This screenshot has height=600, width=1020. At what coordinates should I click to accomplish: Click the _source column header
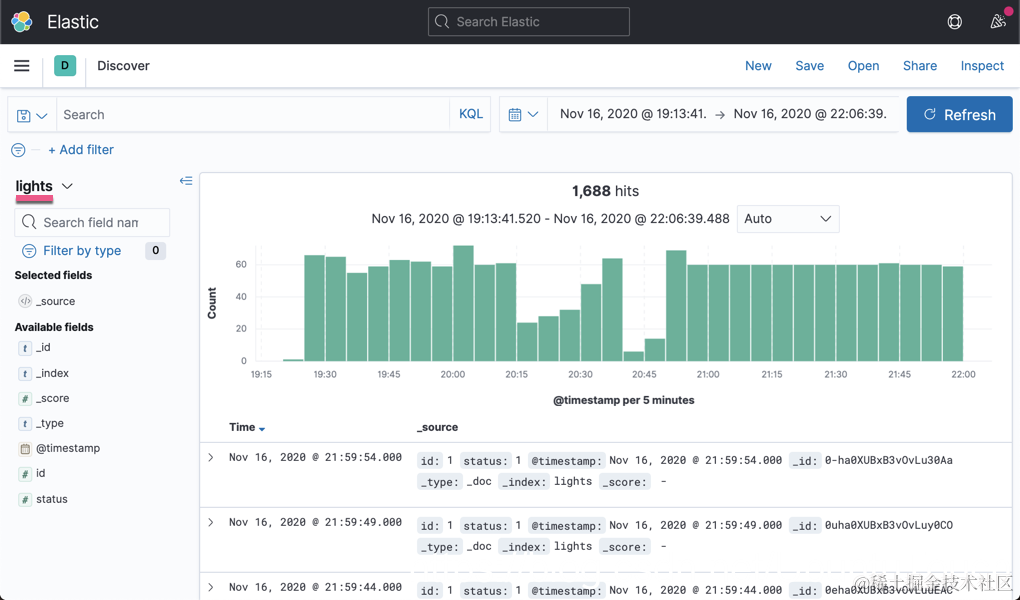(x=437, y=427)
